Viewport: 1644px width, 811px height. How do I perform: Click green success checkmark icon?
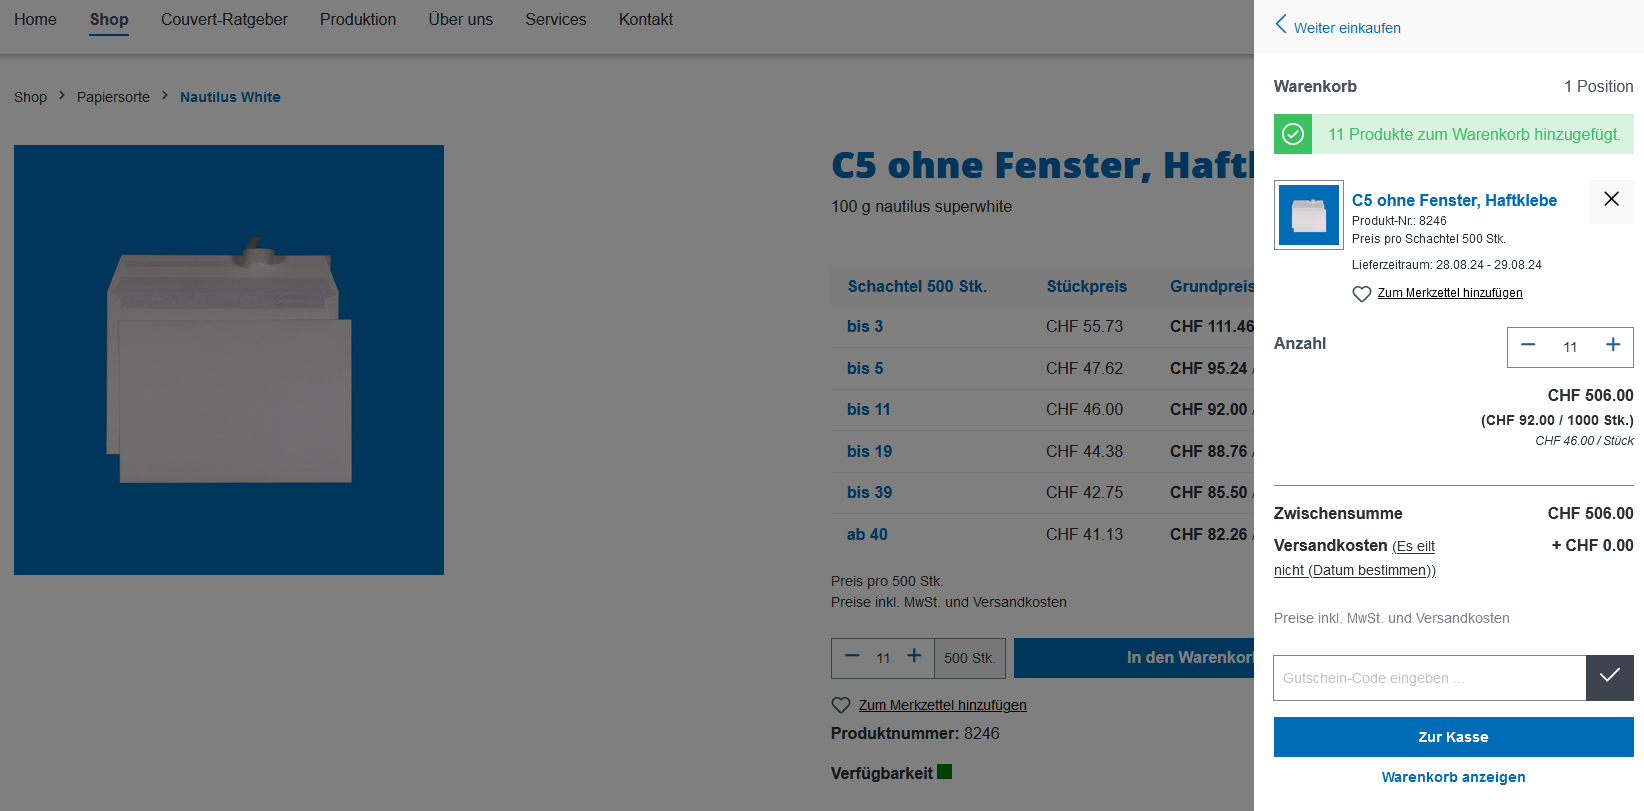point(1293,134)
